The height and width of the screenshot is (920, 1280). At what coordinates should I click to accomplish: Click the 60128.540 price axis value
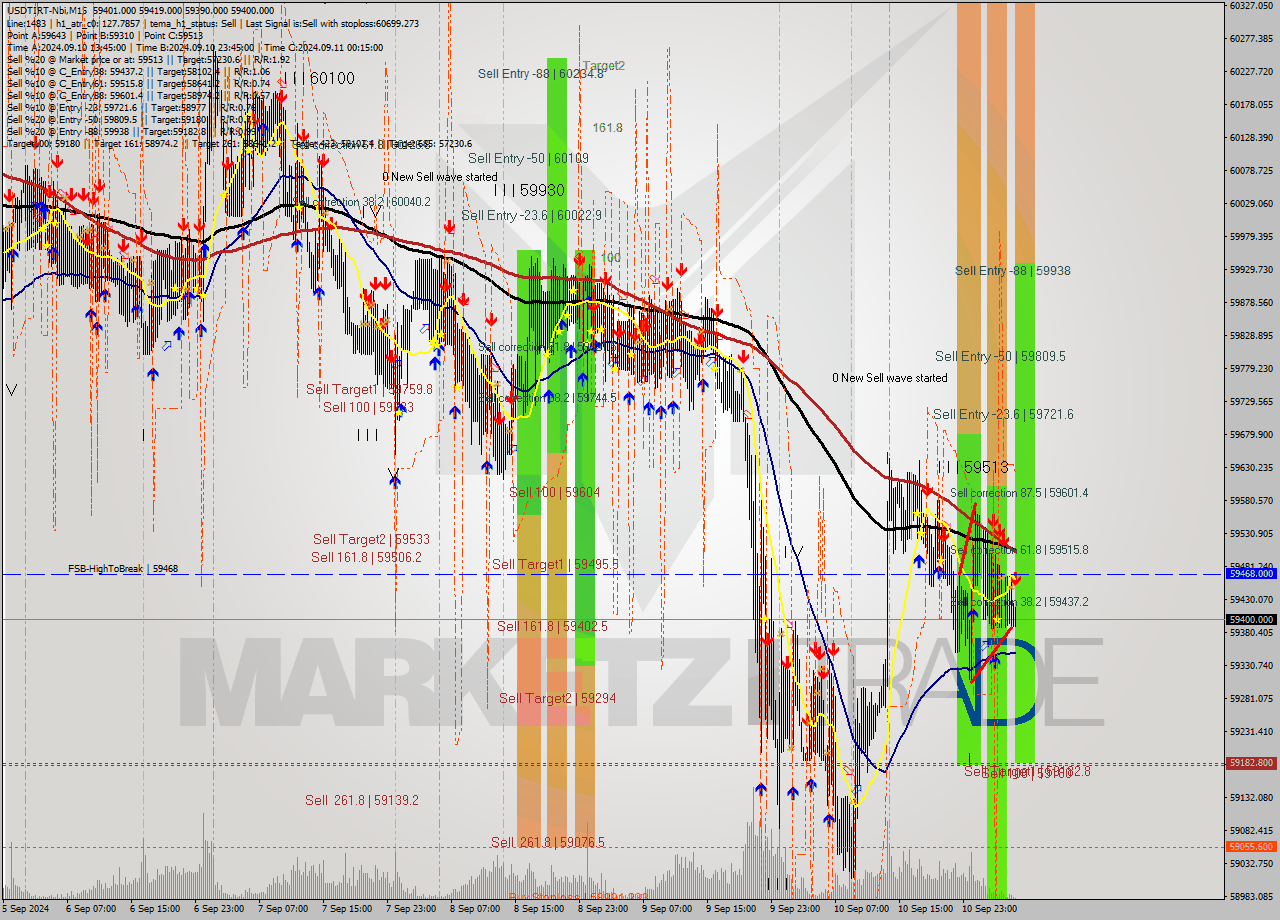pyautogui.click(x=1250, y=137)
